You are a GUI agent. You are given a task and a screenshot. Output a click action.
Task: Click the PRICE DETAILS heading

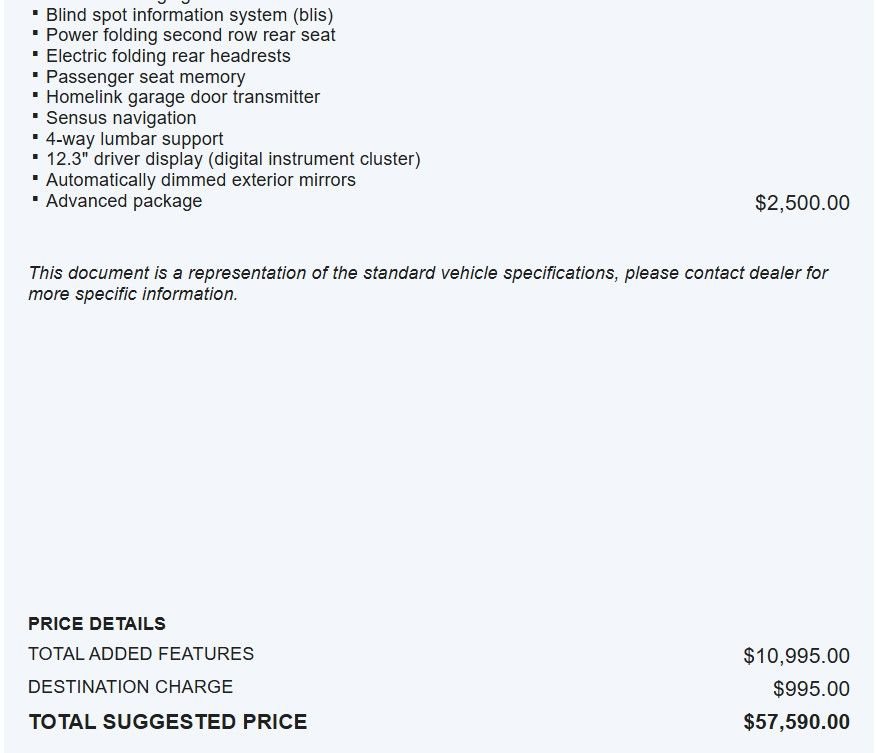coord(97,624)
